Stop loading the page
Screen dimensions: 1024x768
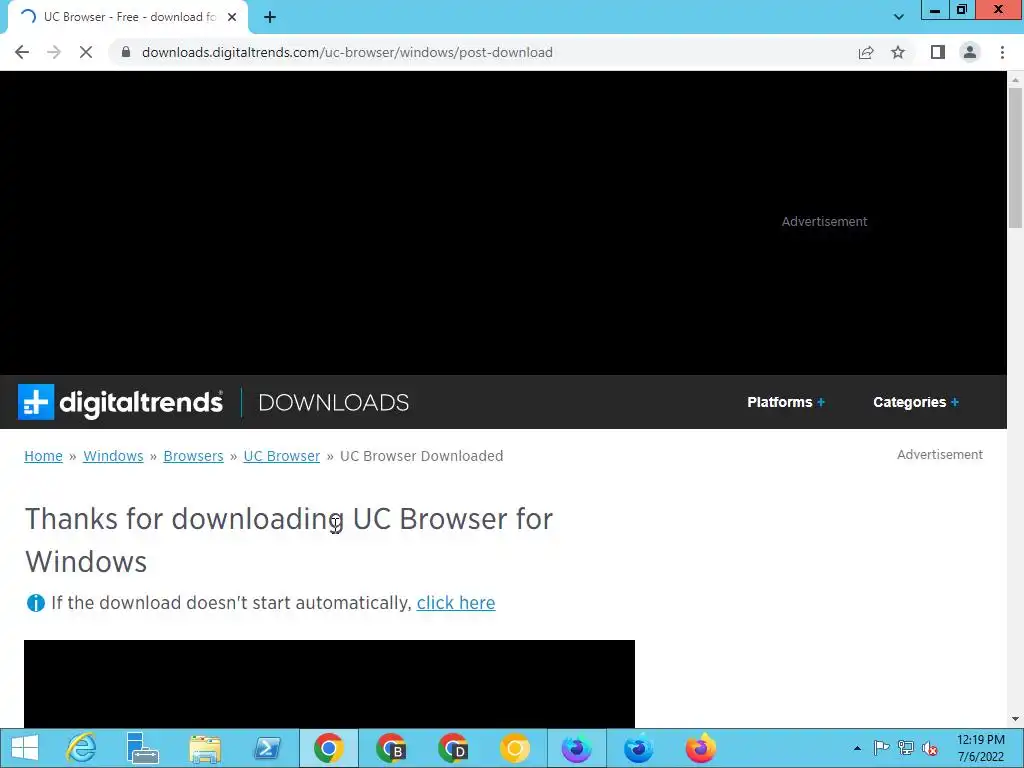[86, 52]
